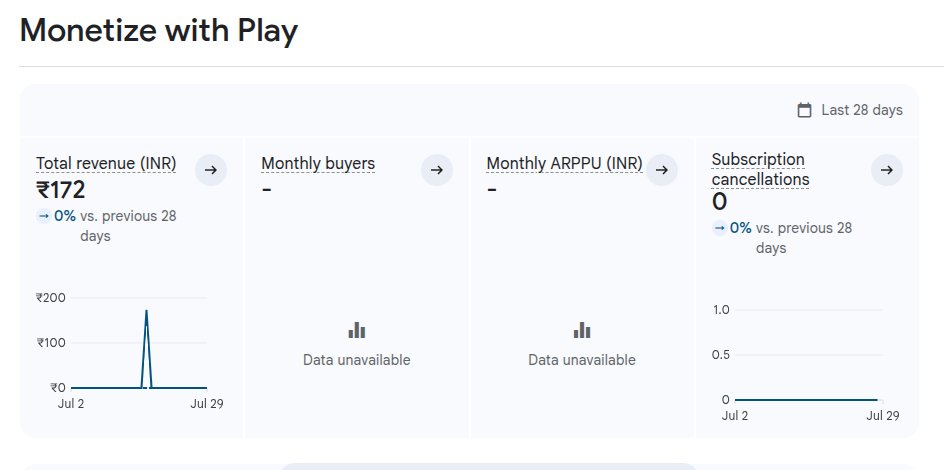Click bar chart icon under Monthly buyers
This screenshot has height=470, width=949.
pyautogui.click(x=357, y=330)
